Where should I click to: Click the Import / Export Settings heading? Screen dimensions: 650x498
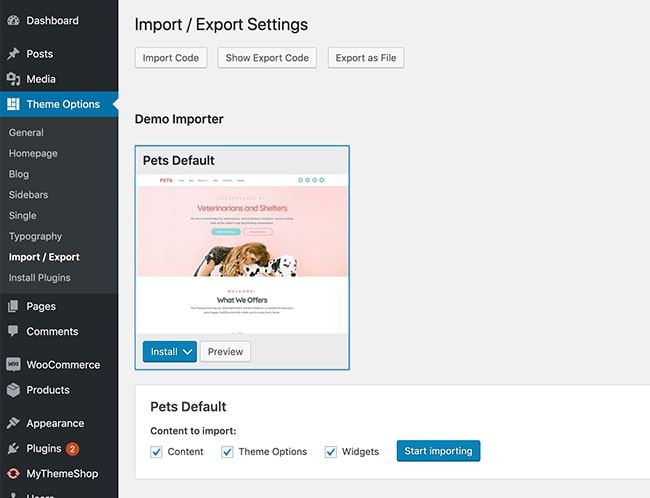(221, 24)
